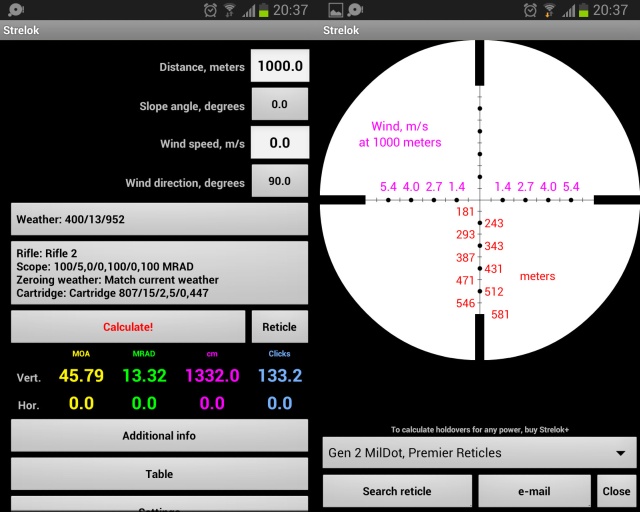Tap the Wi-Fi icon in the right status bar
The height and width of the screenshot is (512, 640).
tap(550, 10)
